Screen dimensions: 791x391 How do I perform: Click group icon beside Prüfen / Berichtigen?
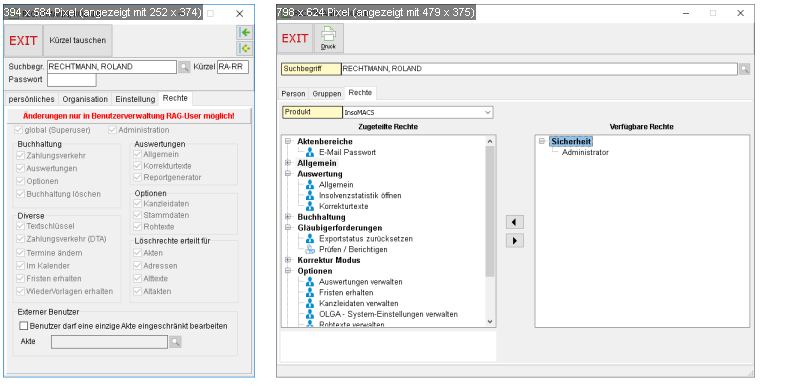click(310, 249)
